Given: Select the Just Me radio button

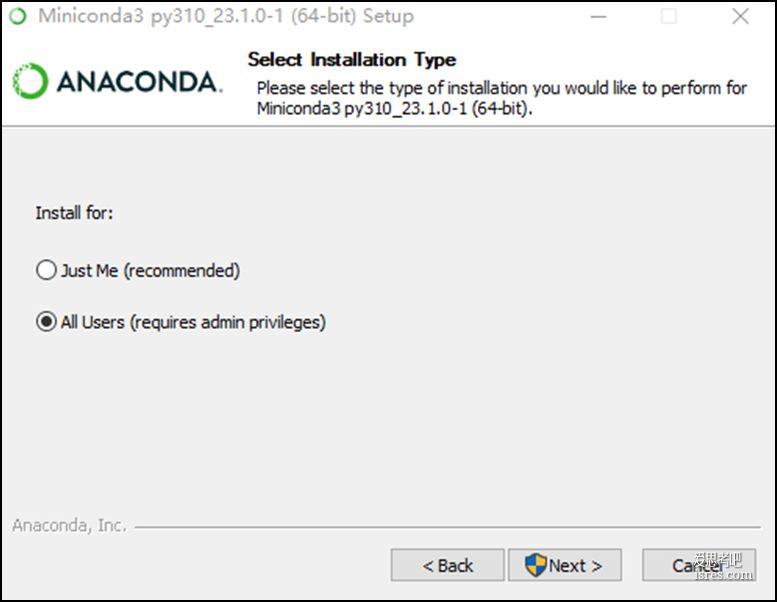Looking at the screenshot, I should (46, 271).
